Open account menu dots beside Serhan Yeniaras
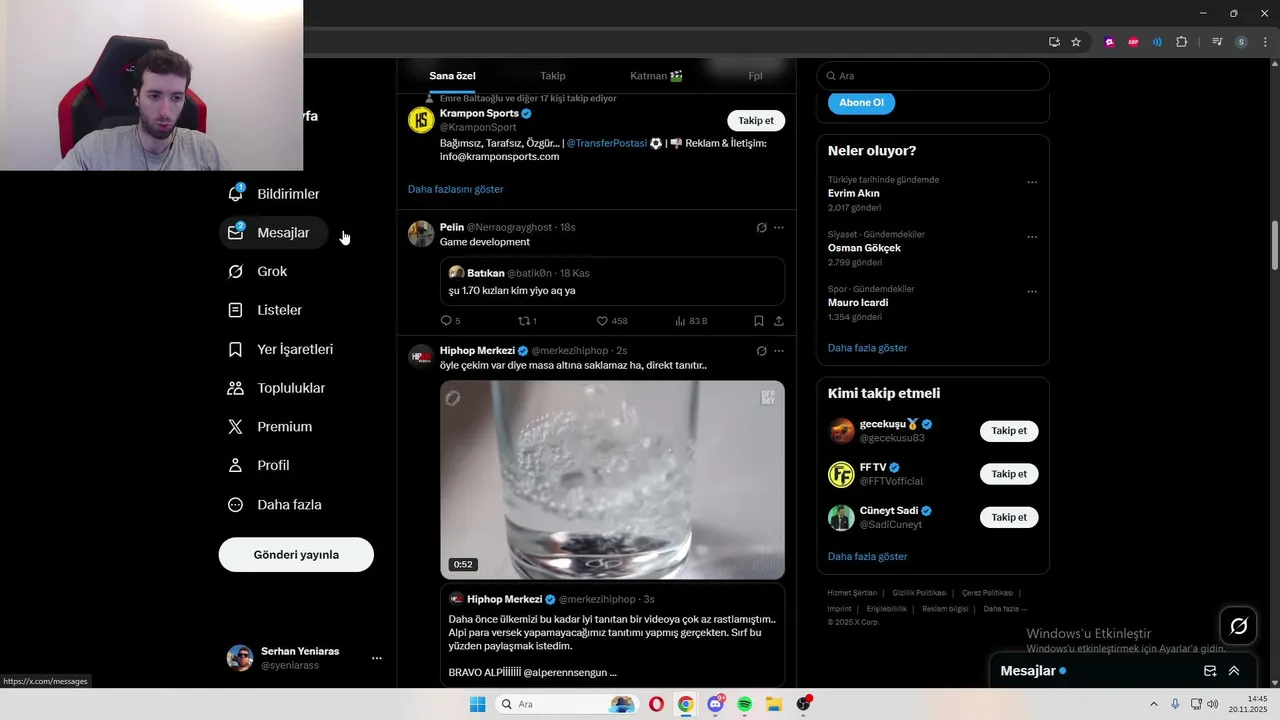The height and width of the screenshot is (720, 1280). tap(377, 658)
